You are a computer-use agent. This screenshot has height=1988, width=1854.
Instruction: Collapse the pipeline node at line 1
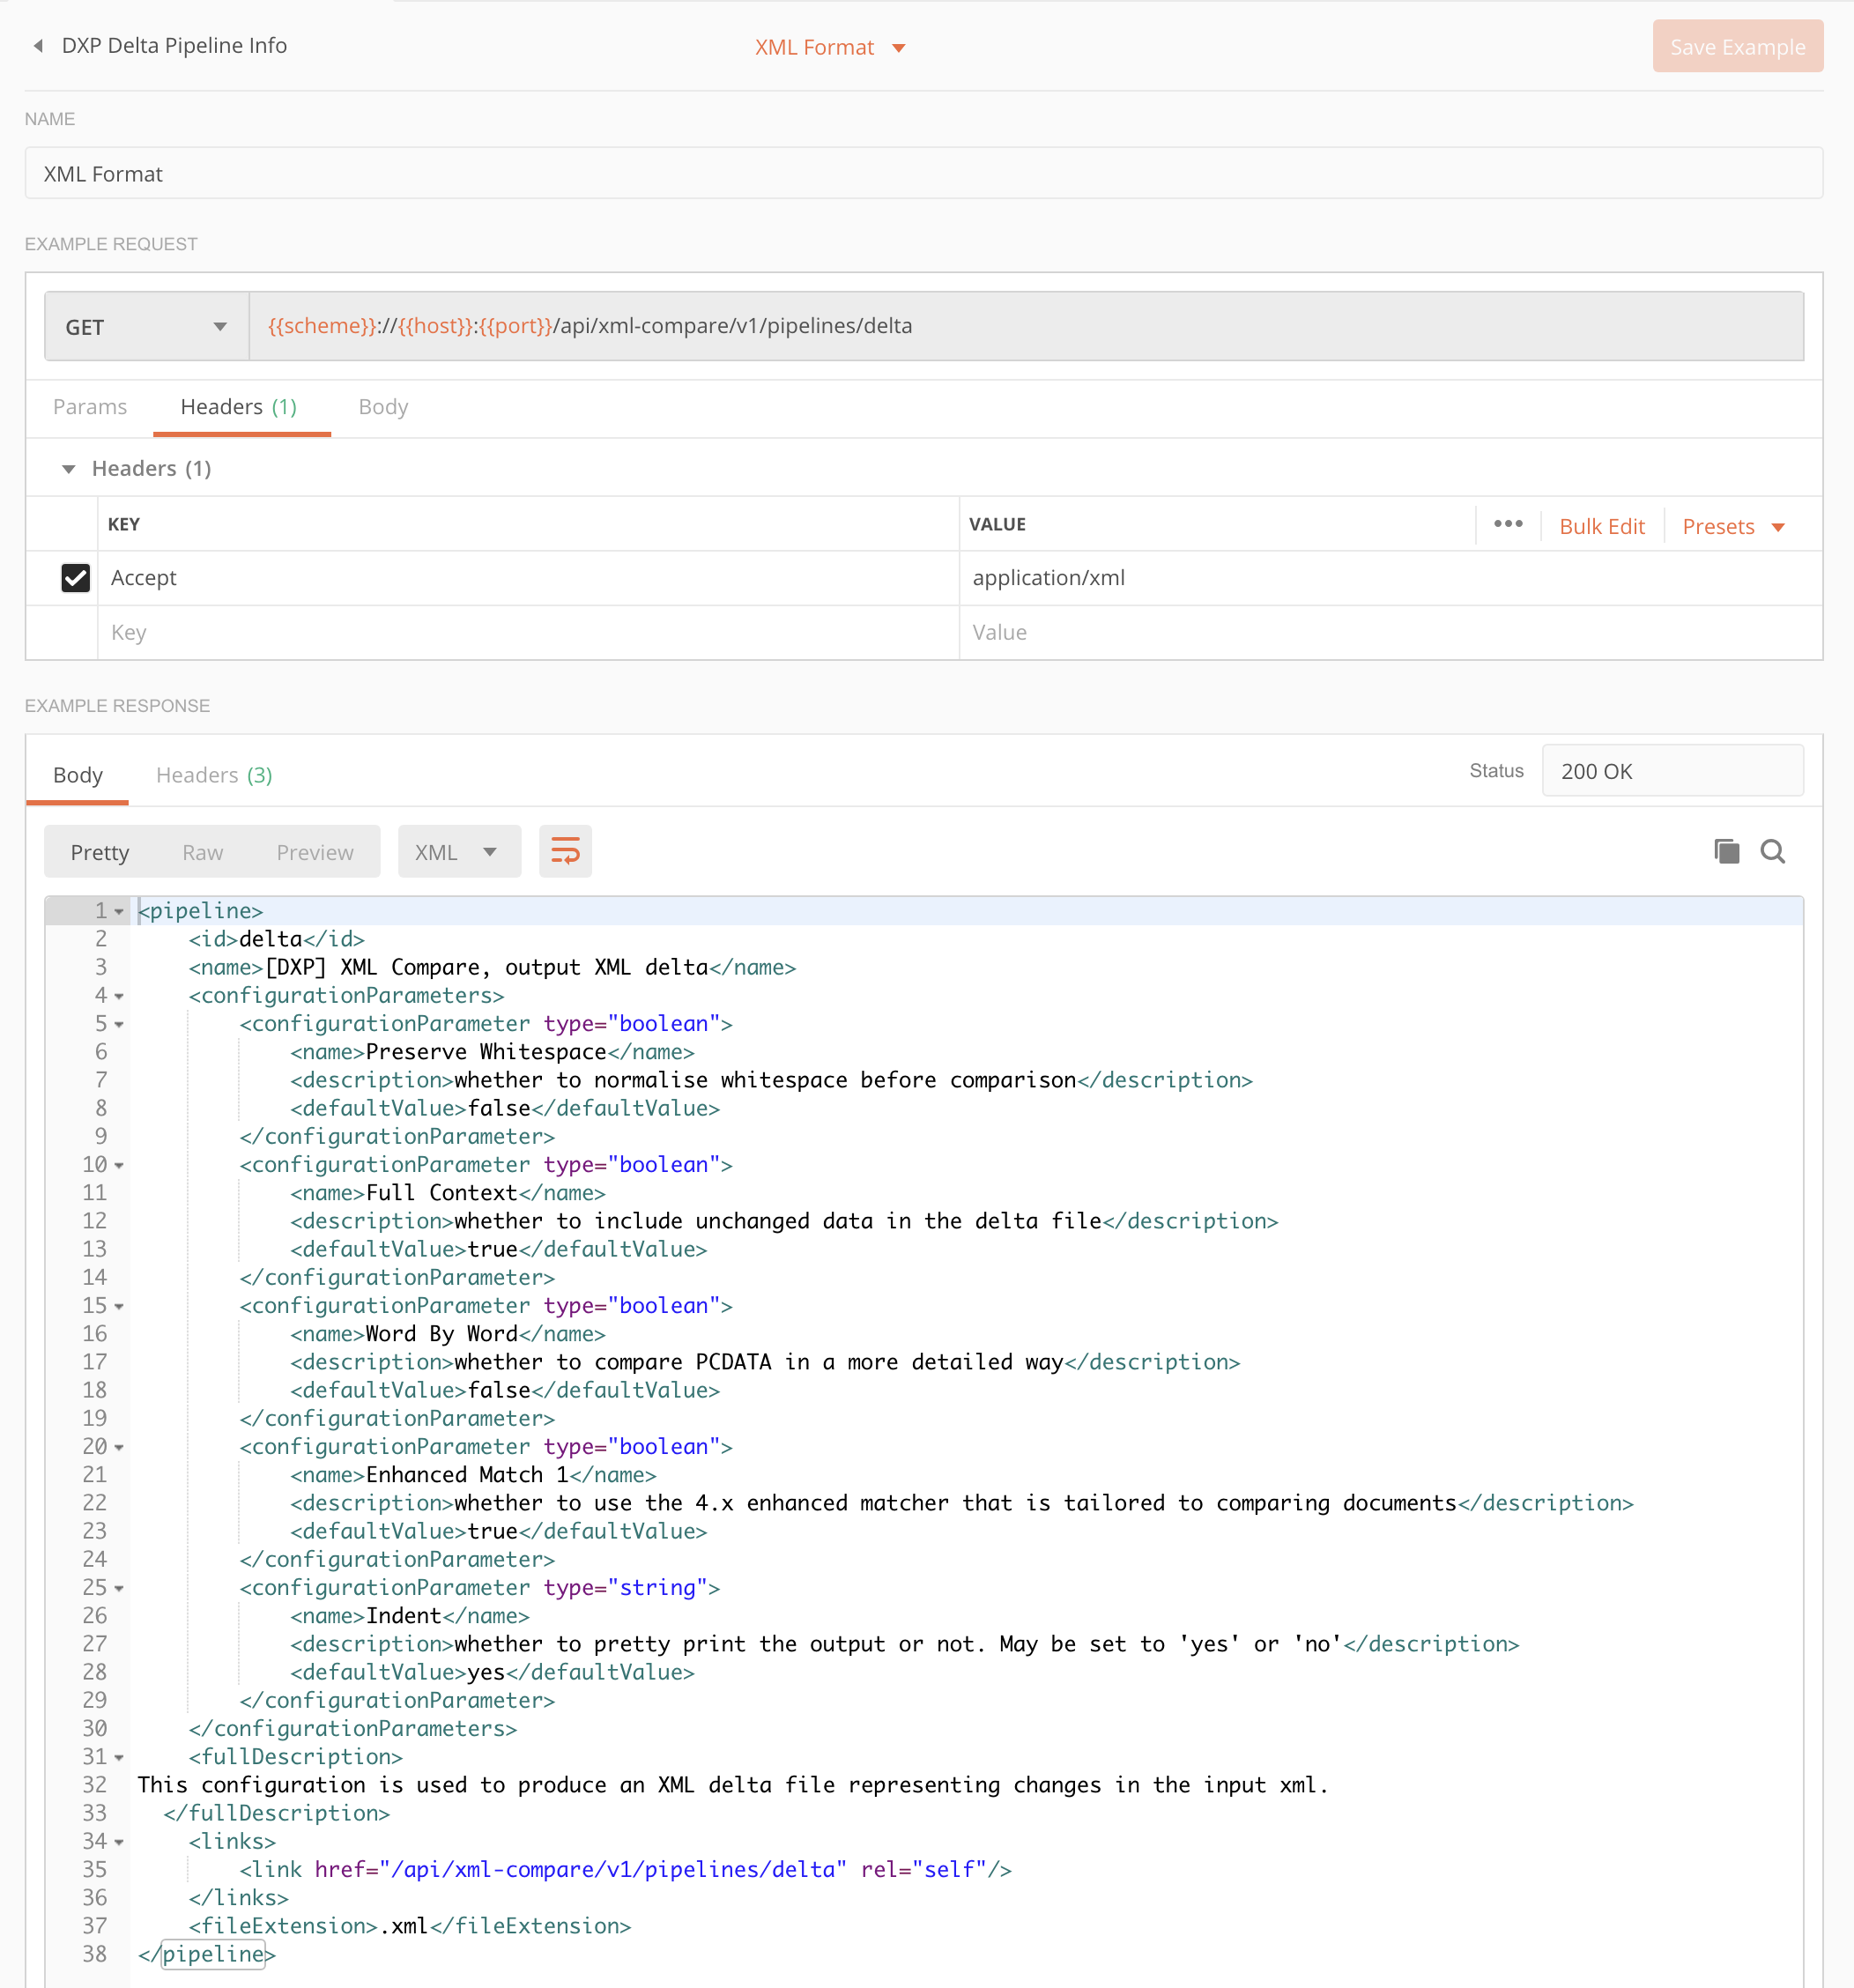pyautogui.click(x=119, y=912)
